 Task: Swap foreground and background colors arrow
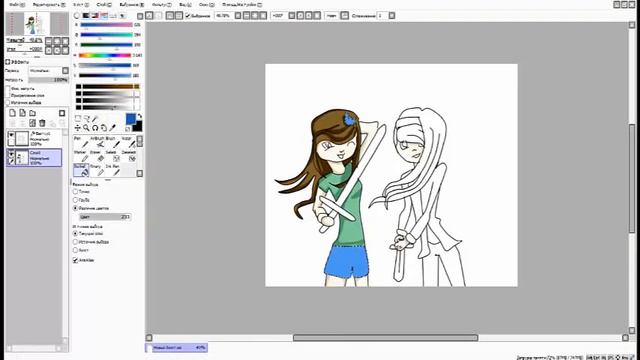140,117
